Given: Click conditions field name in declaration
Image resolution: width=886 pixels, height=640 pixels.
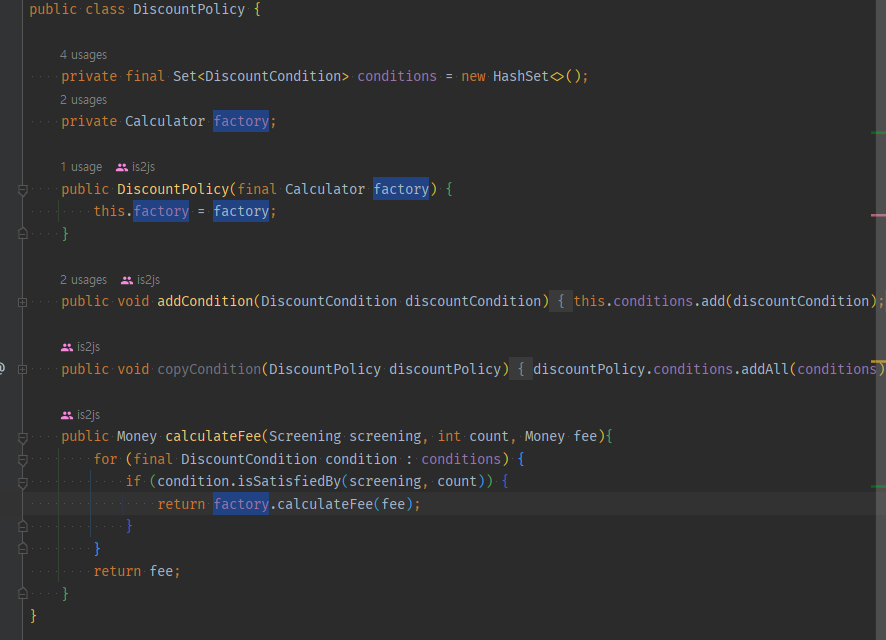Looking at the screenshot, I should pos(397,76).
